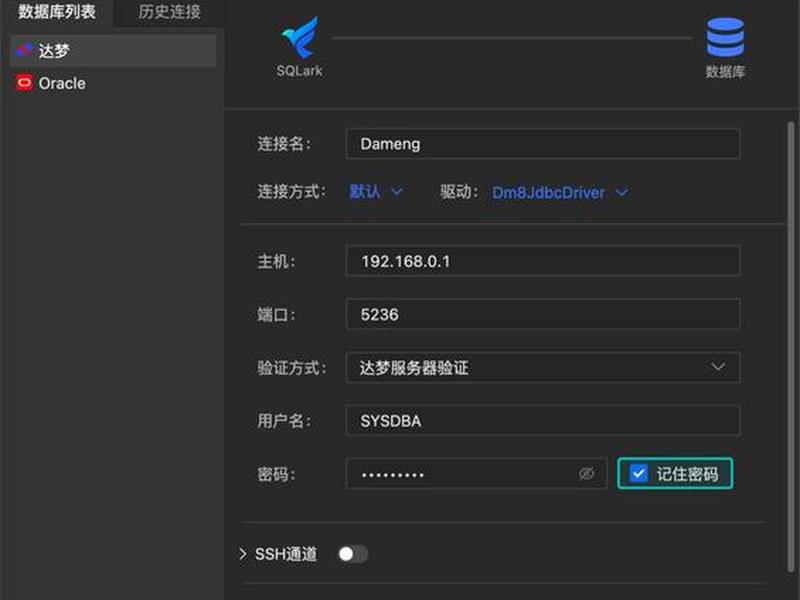The width and height of the screenshot is (800, 600).
Task: Switch to the 历史连接 tab
Action: coord(169,12)
